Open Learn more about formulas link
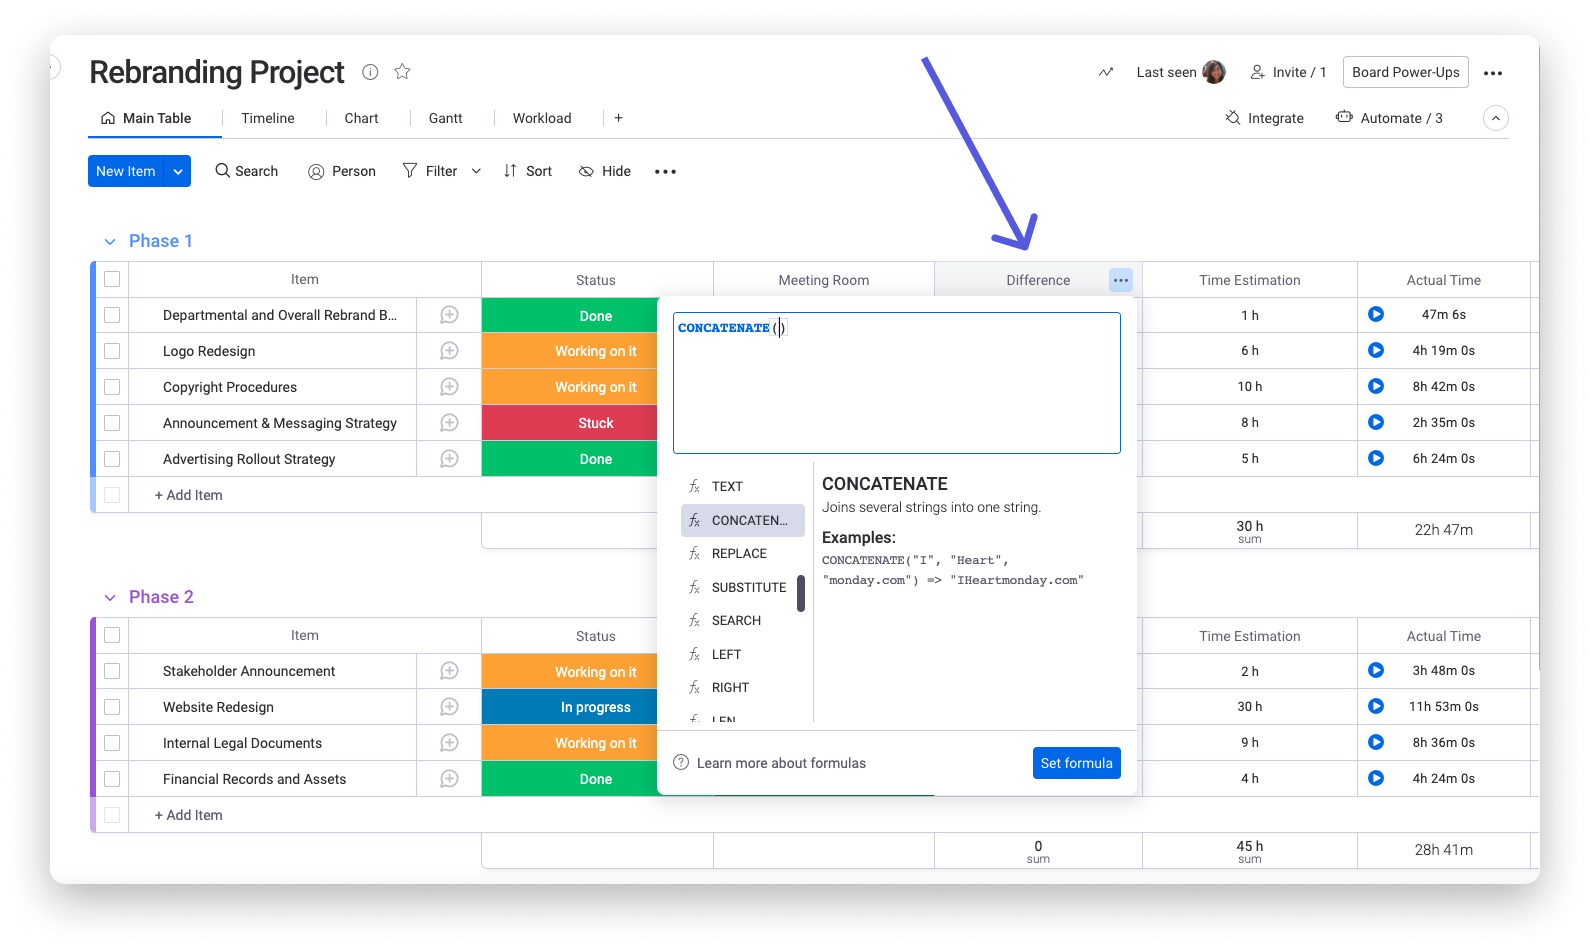This screenshot has height=949, width=1590. pyautogui.click(x=770, y=763)
